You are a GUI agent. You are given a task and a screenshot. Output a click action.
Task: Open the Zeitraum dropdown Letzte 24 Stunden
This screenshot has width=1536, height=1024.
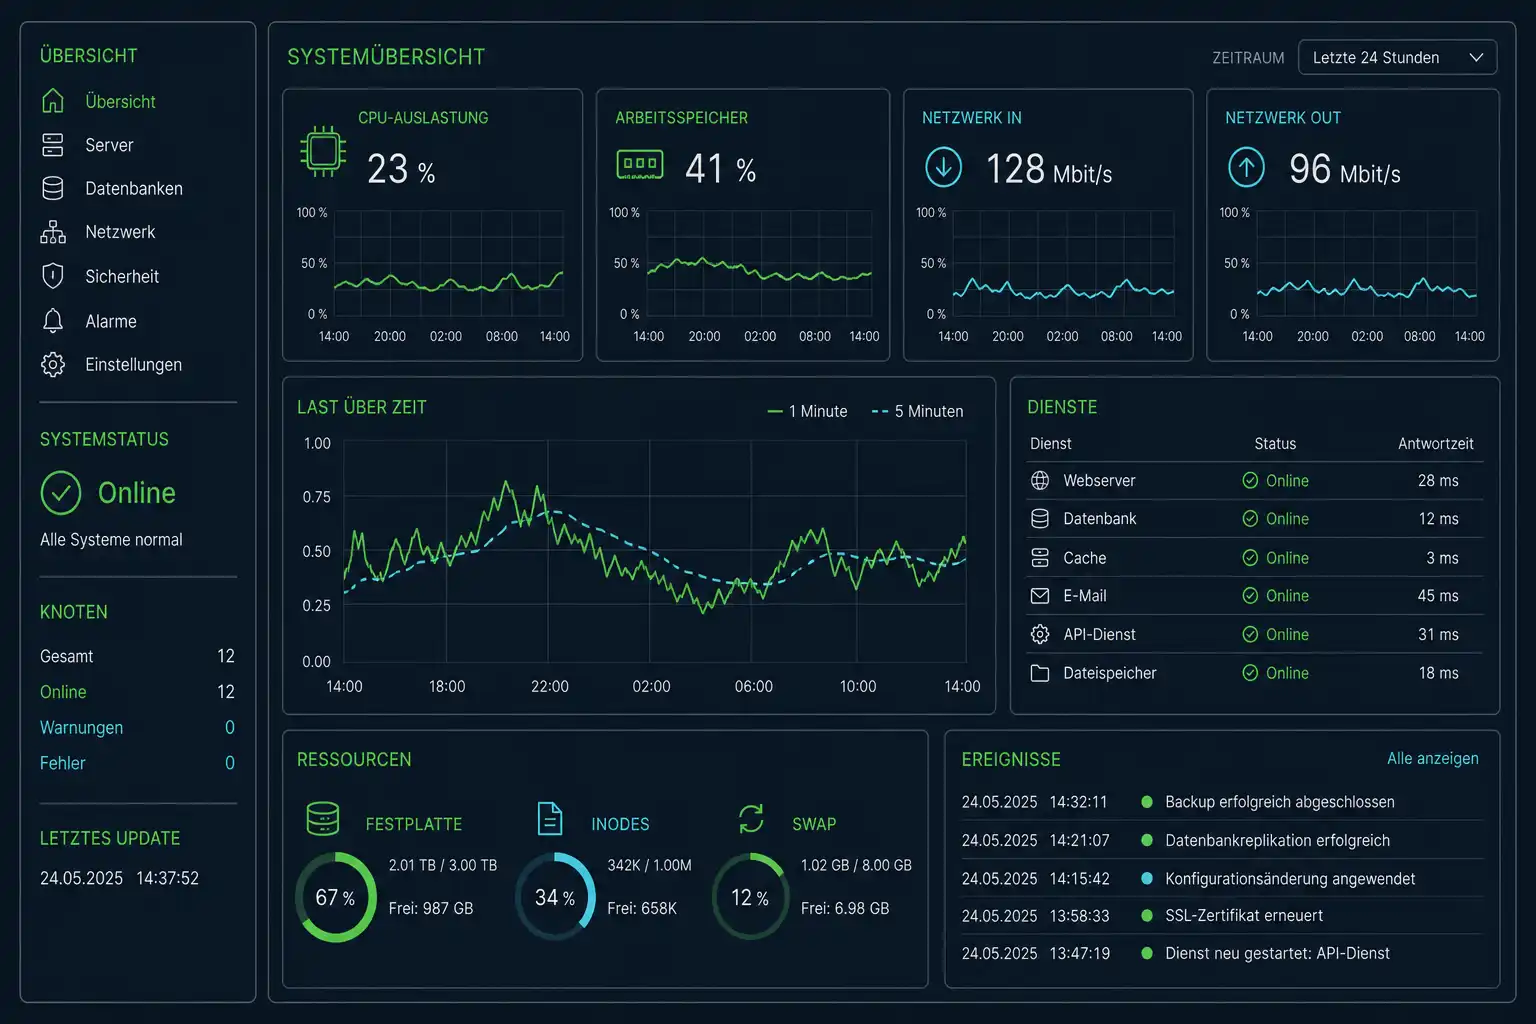click(x=1397, y=57)
